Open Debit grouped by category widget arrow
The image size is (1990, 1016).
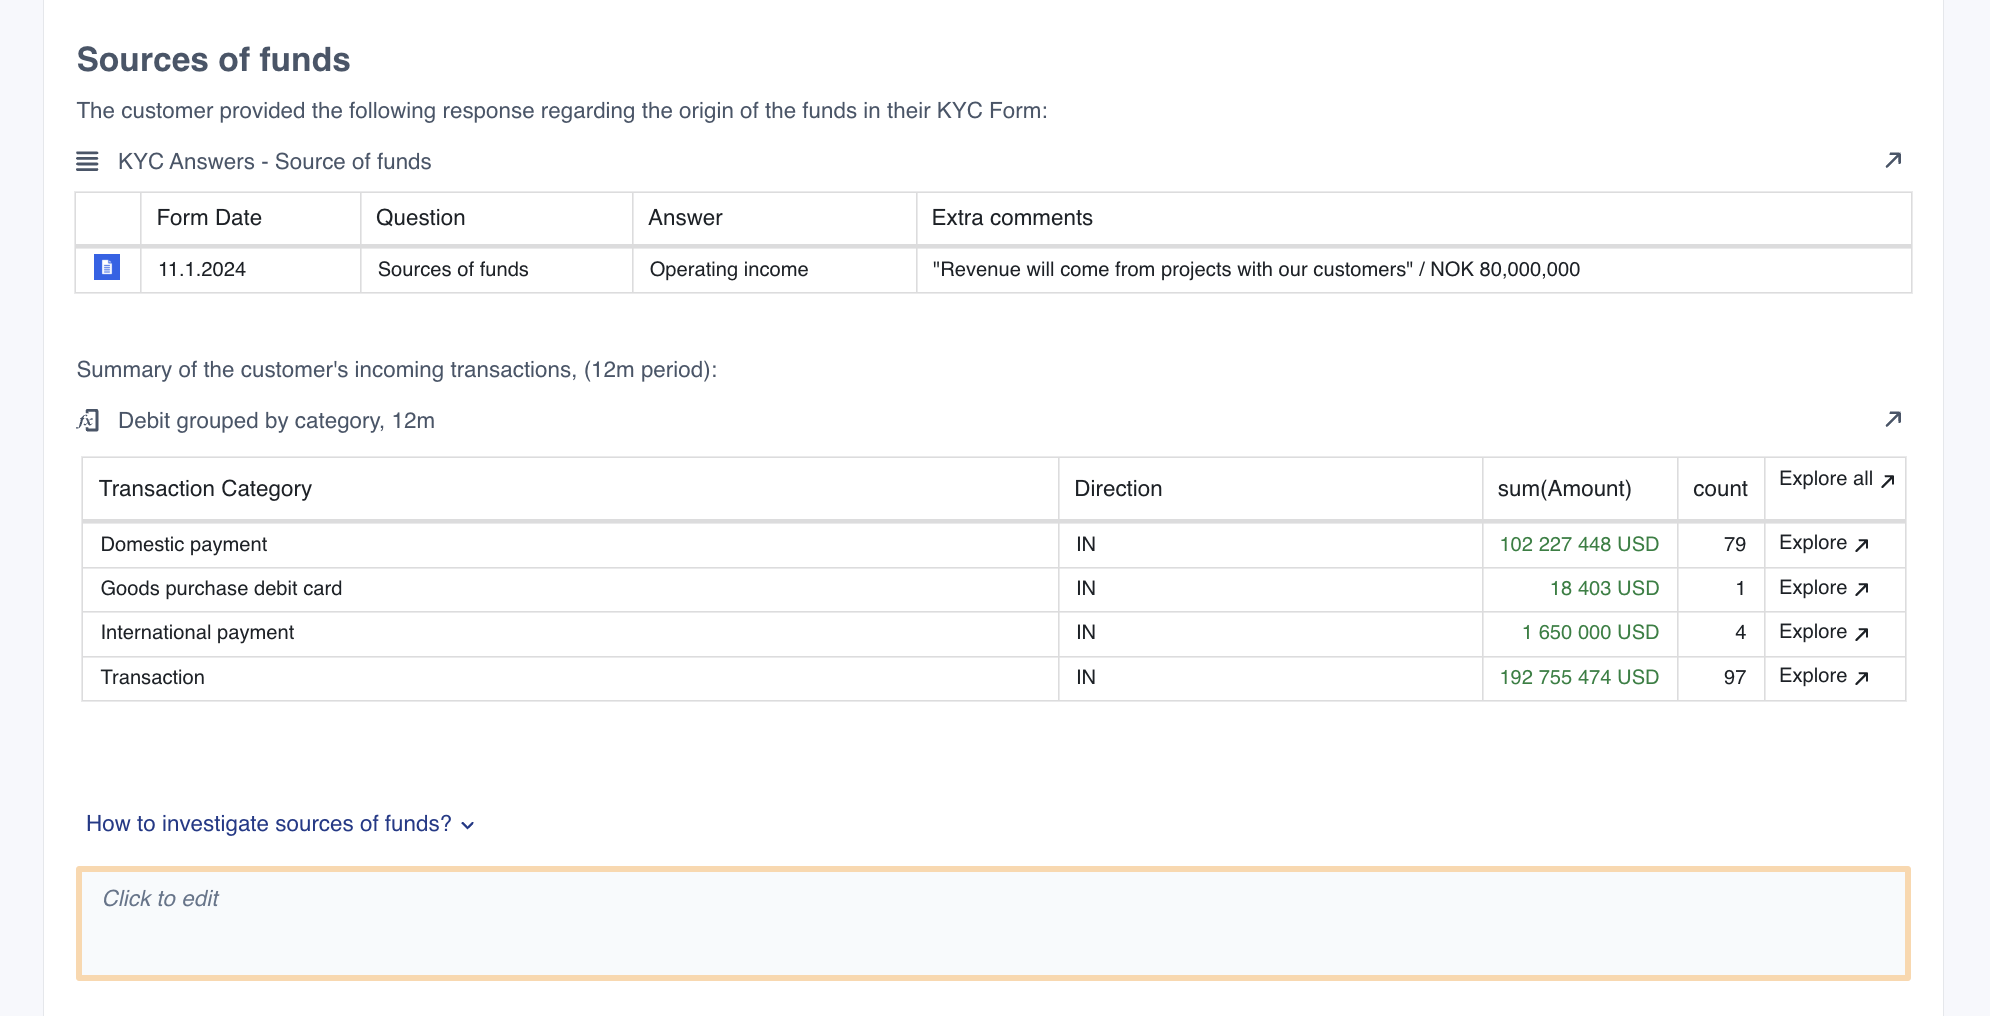tap(1892, 419)
